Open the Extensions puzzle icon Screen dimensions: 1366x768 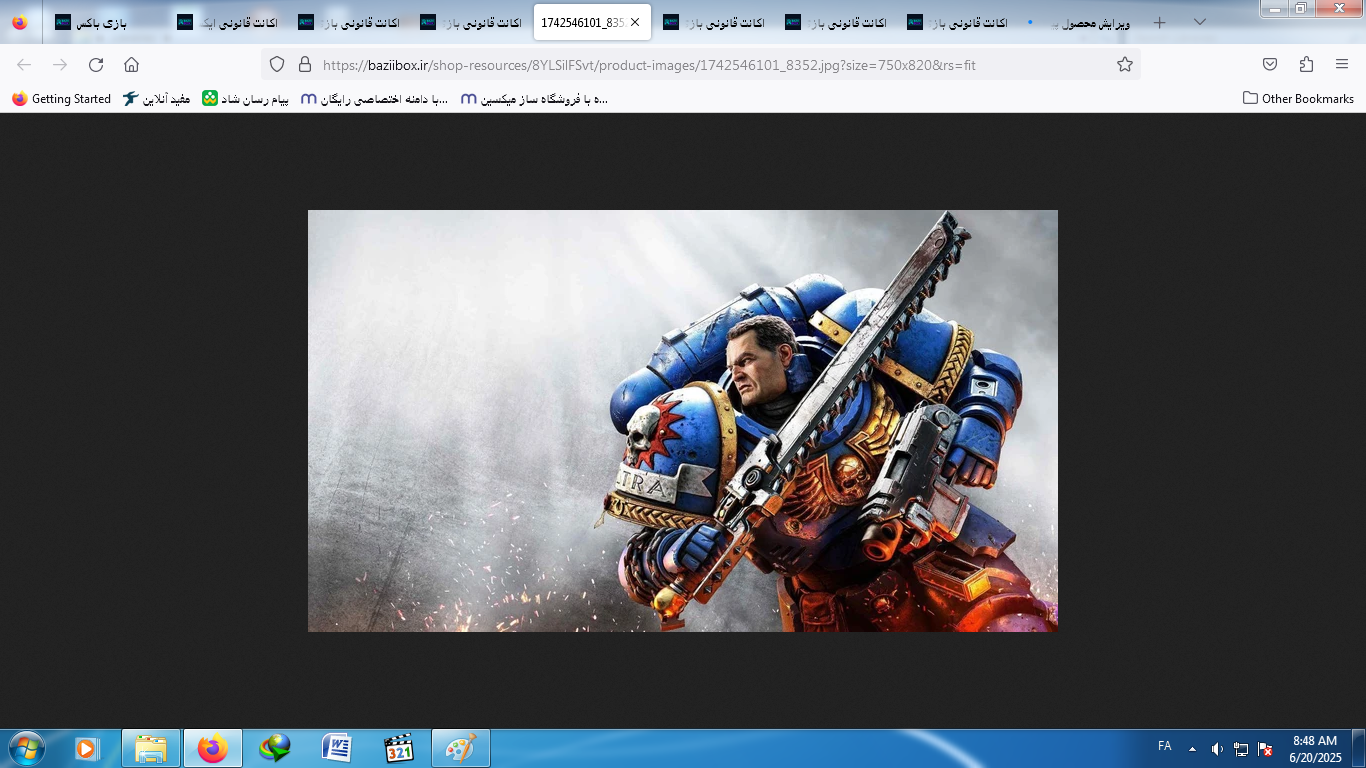click(x=1306, y=65)
